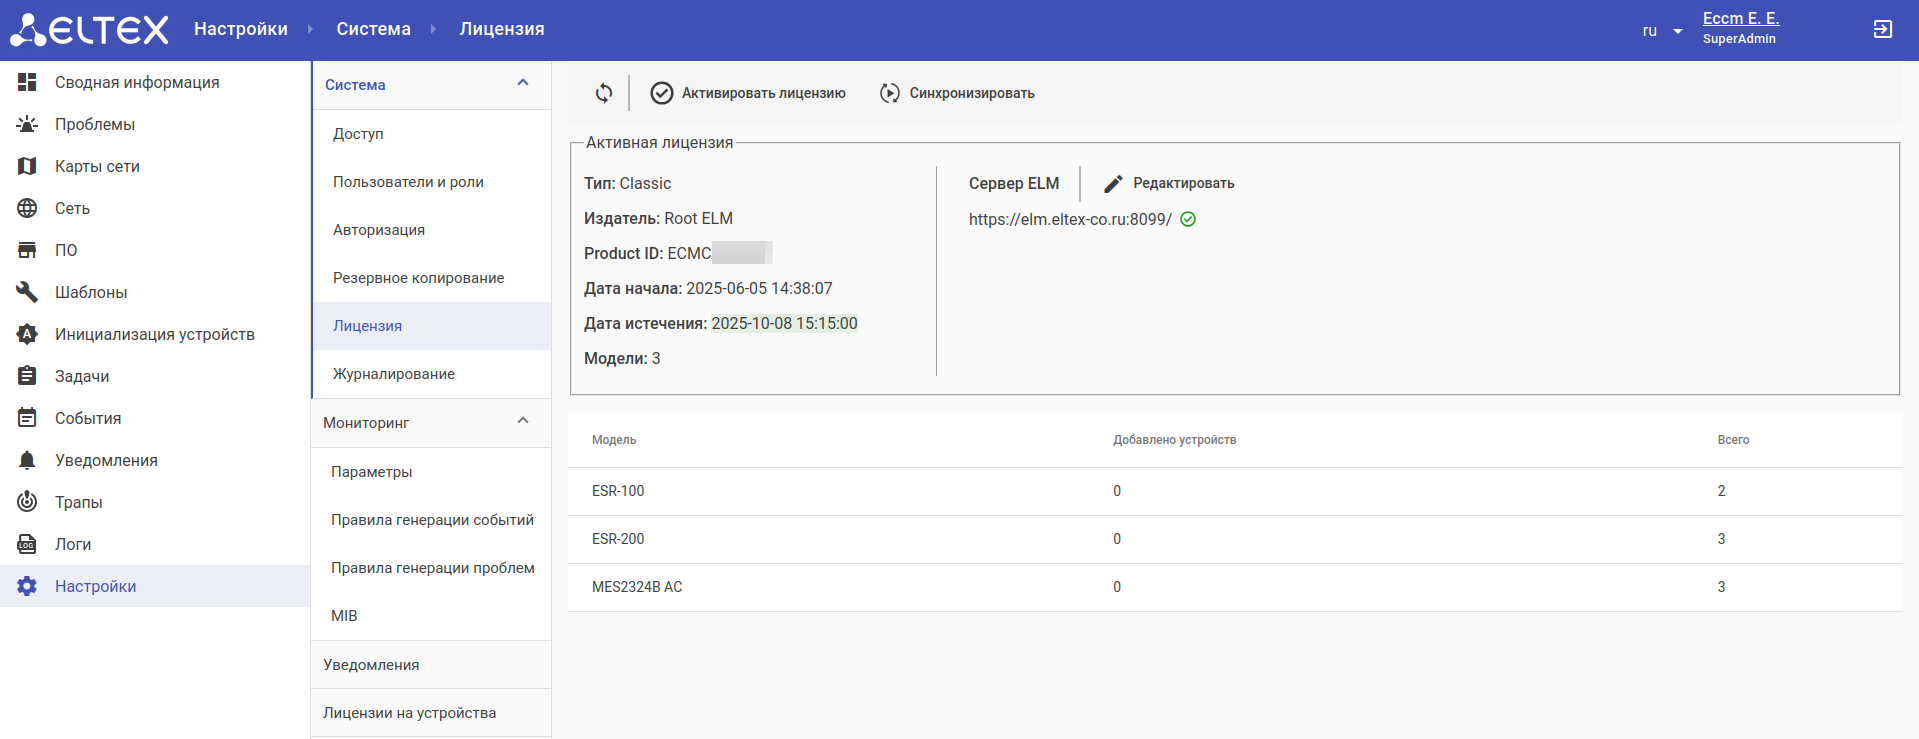Click Активировать лицензию button
Image resolution: width=1919 pixels, height=739 pixels.
(748, 93)
